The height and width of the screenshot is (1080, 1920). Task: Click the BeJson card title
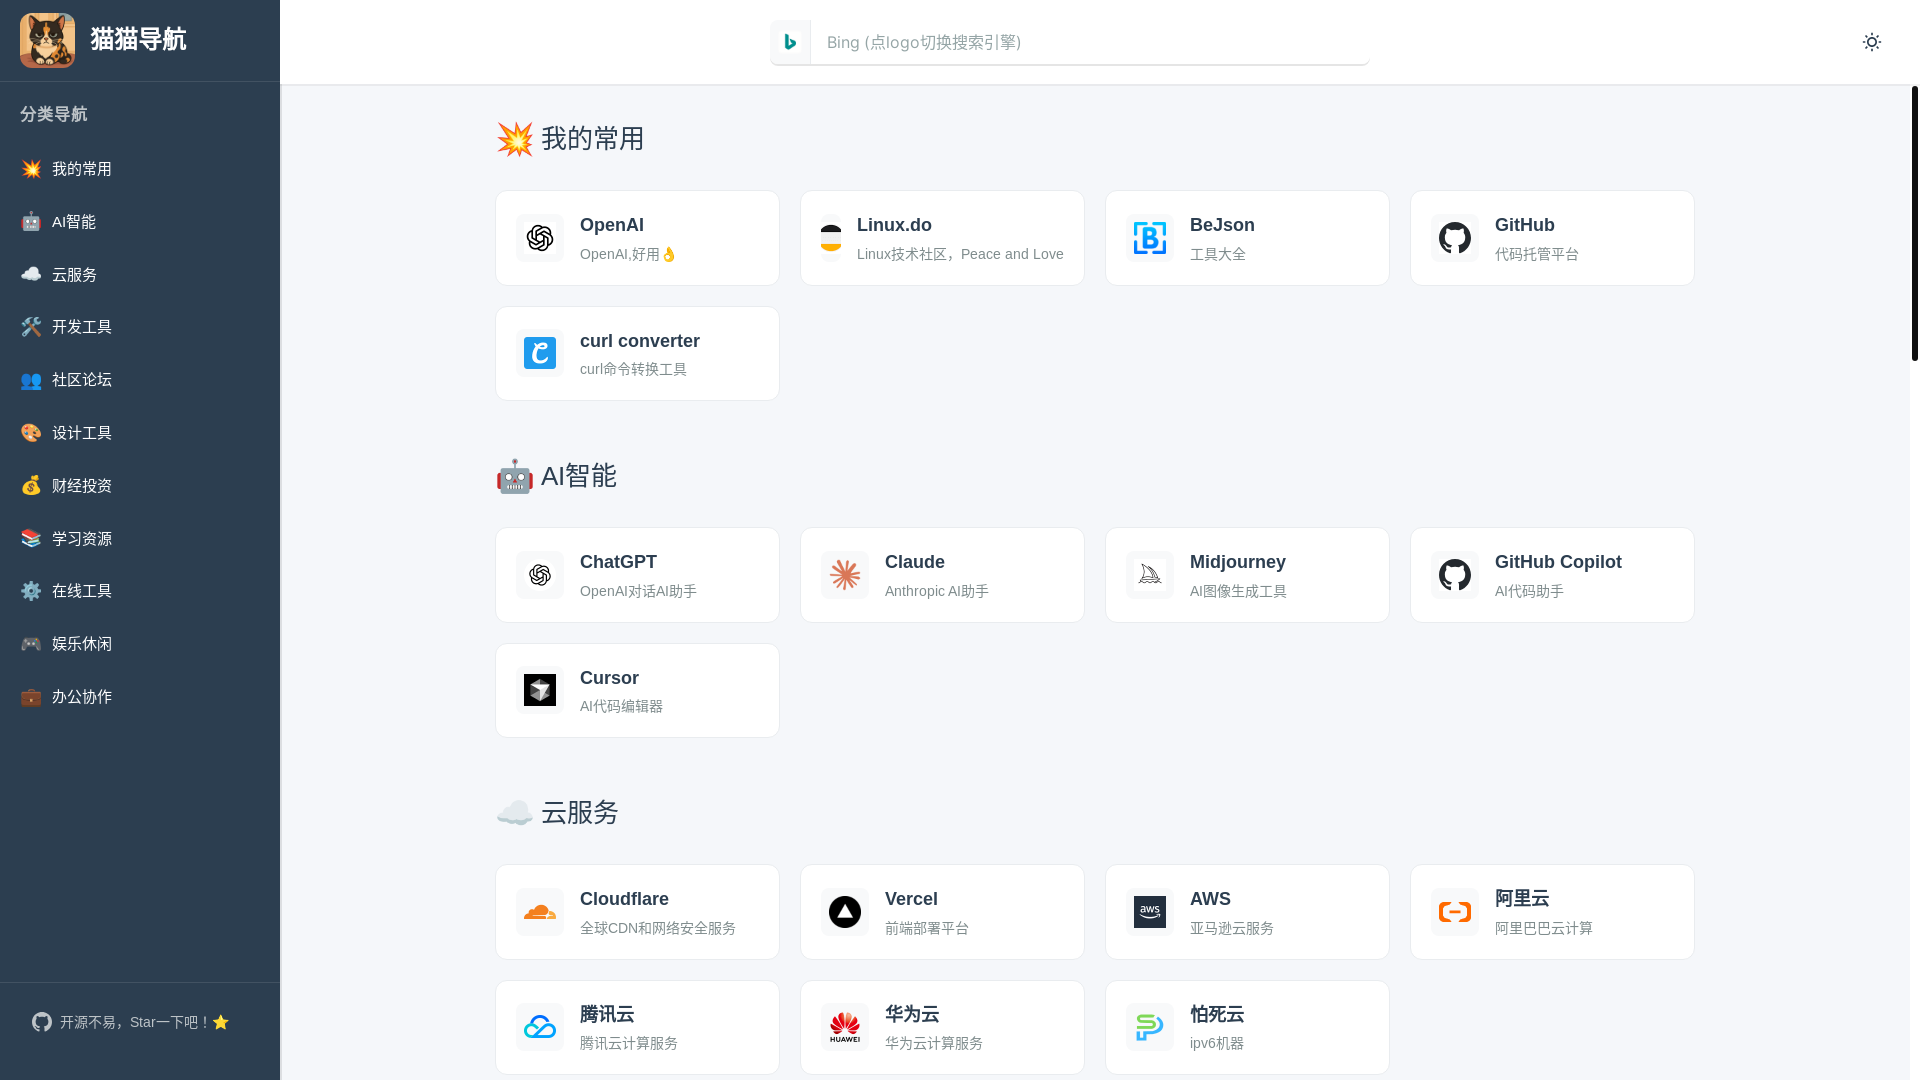click(x=1222, y=225)
